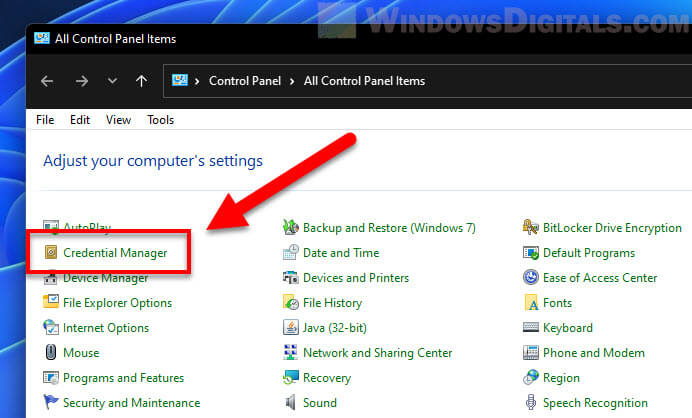Go up one level with up arrow
Image resolution: width=692 pixels, height=418 pixels.
coord(141,81)
